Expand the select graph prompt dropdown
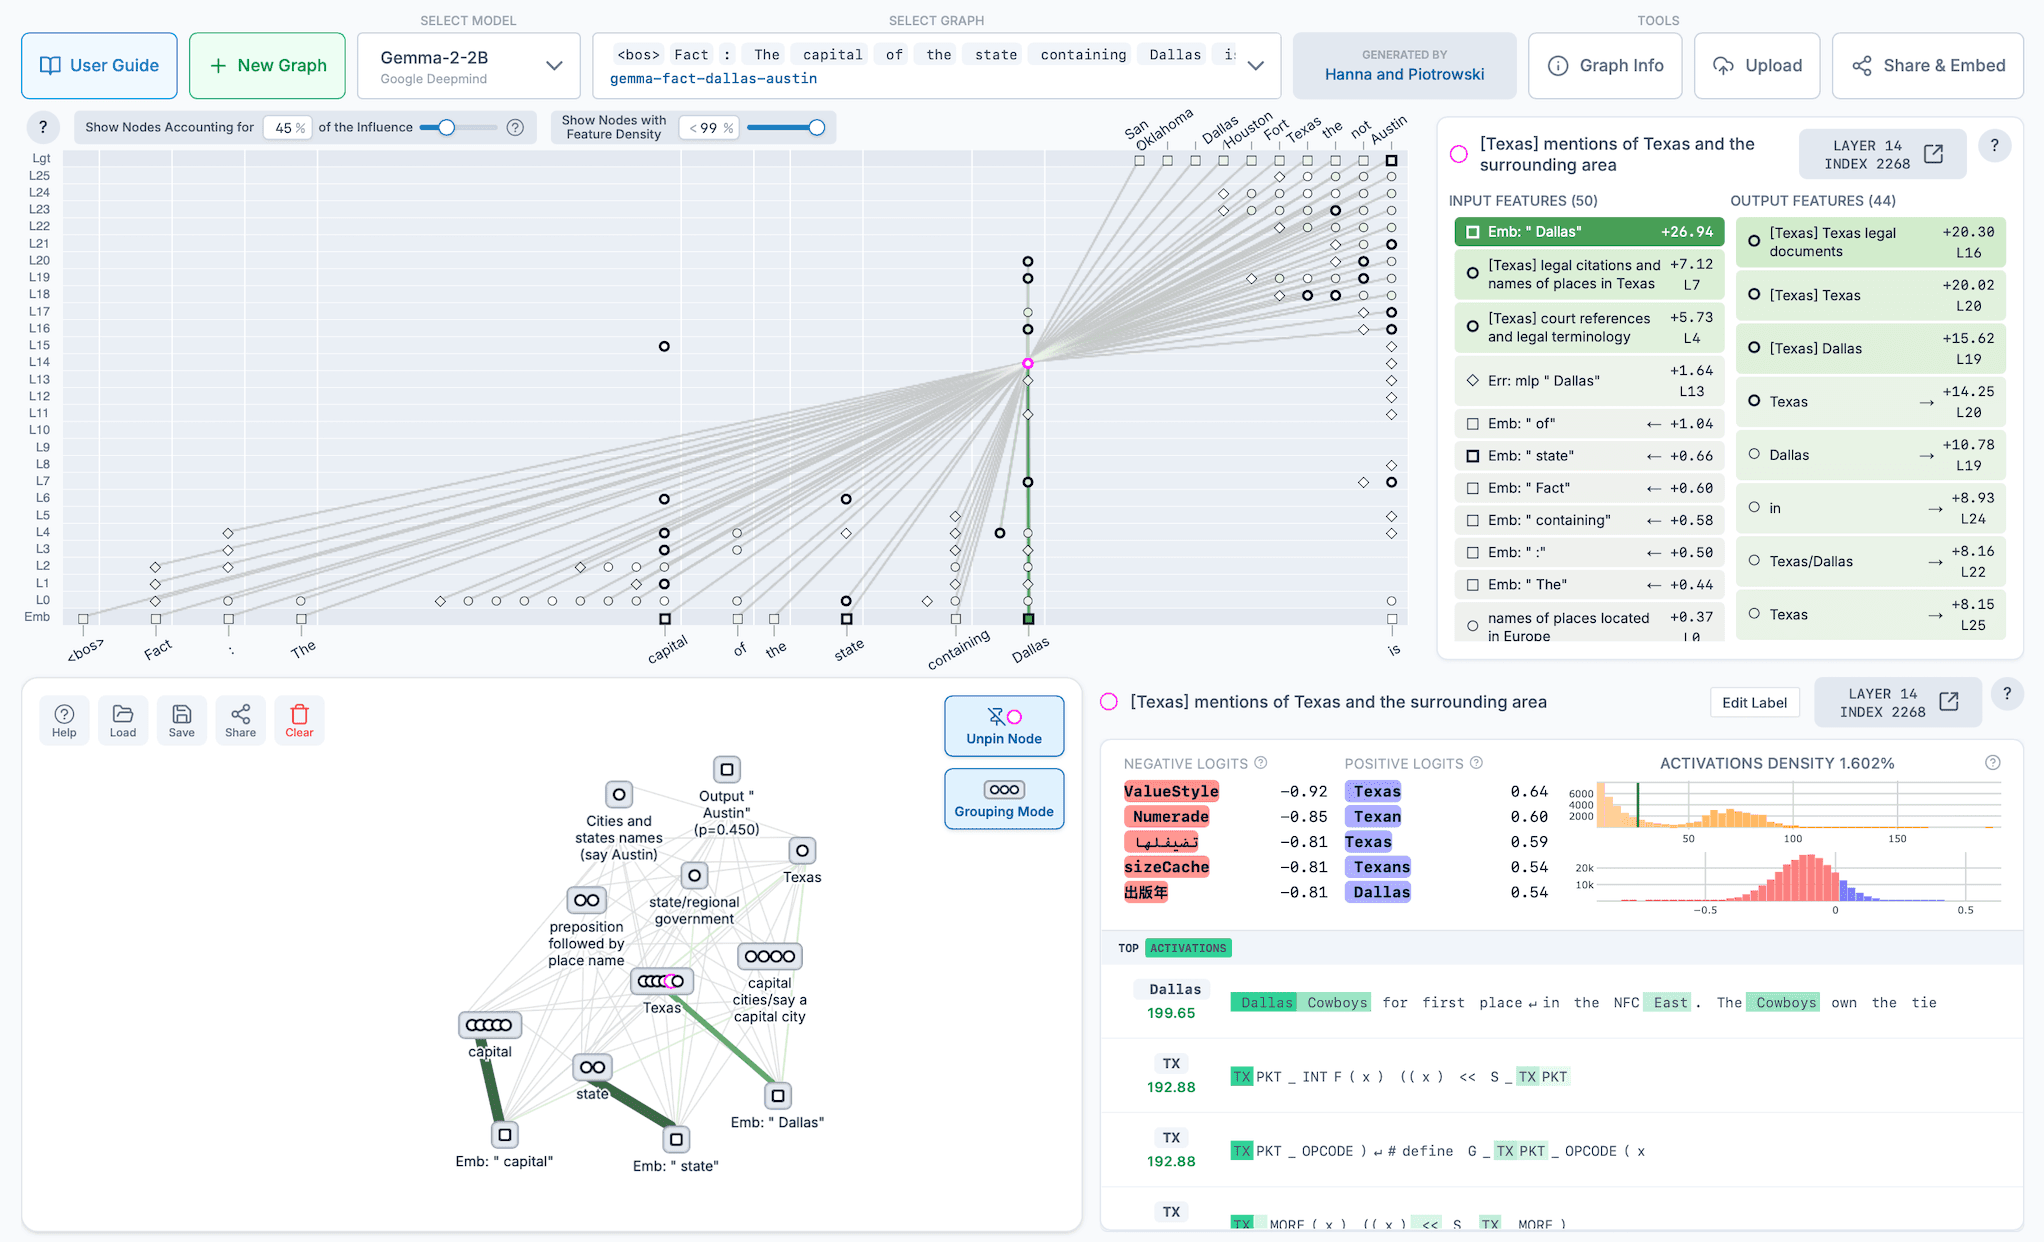Image resolution: width=2044 pixels, height=1242 pixels. point(1256,66)
